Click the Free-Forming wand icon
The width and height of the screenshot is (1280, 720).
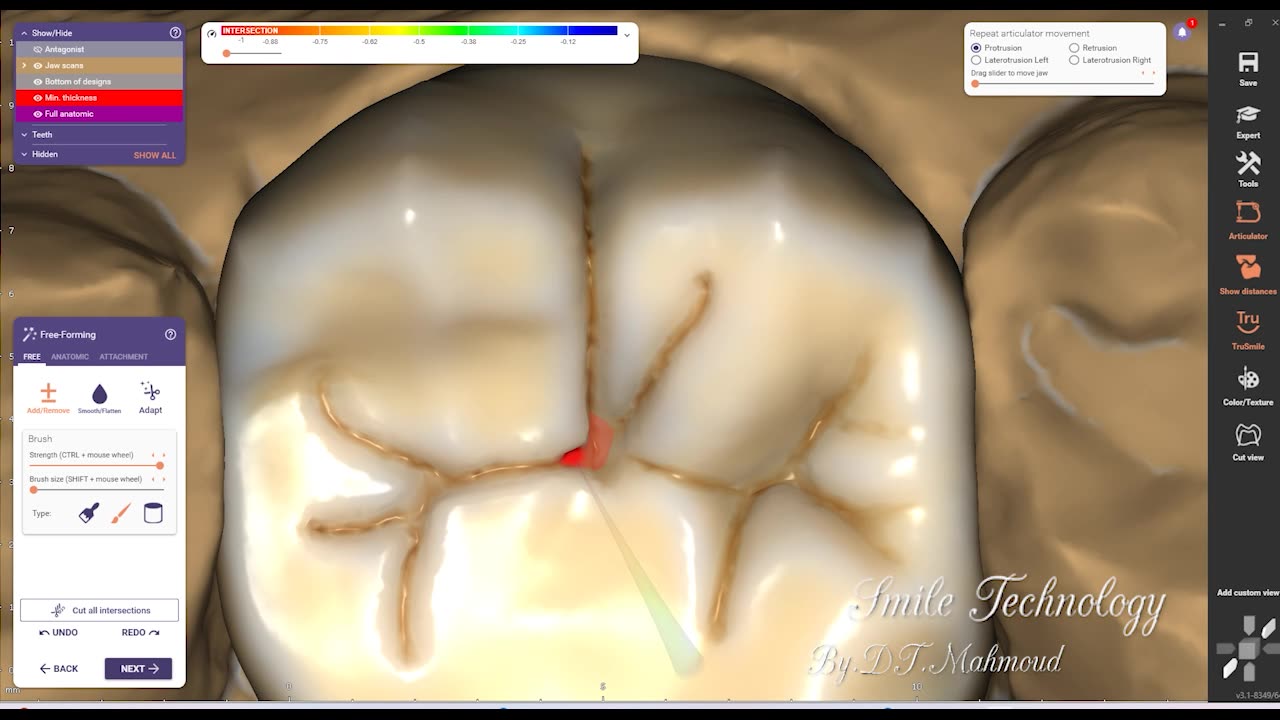29,334
